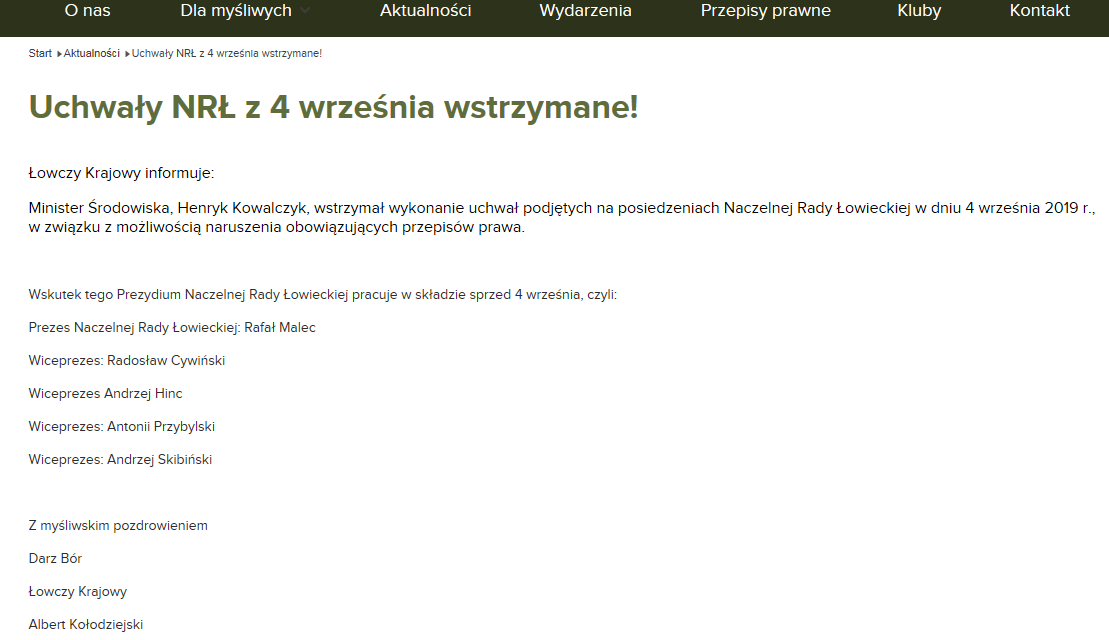Click the Aktualności breadcrumb link
Viewport: 1109px width, 640px height.
point(92,53)
